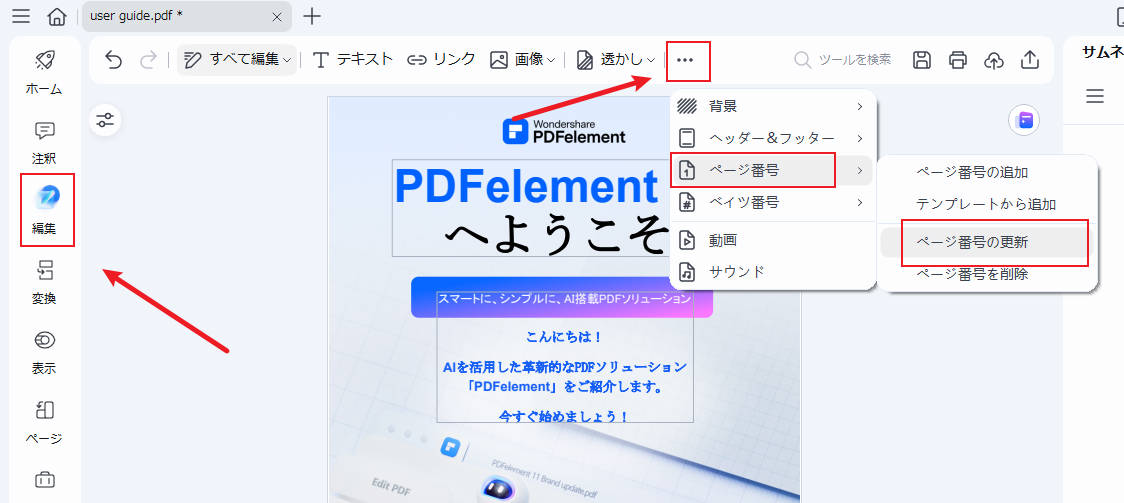This screenshot has width=1124, height=503.
Task: Open the hamburger menu at top left
Action: point(22,16)
